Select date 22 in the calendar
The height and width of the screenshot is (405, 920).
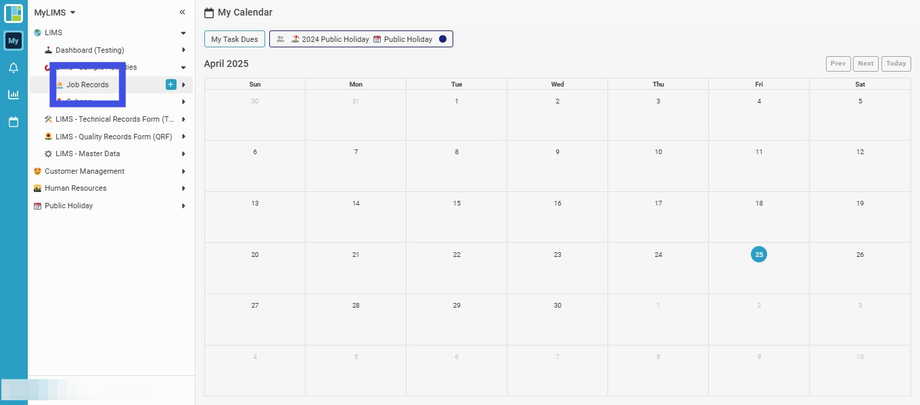[x=456, y=254]
